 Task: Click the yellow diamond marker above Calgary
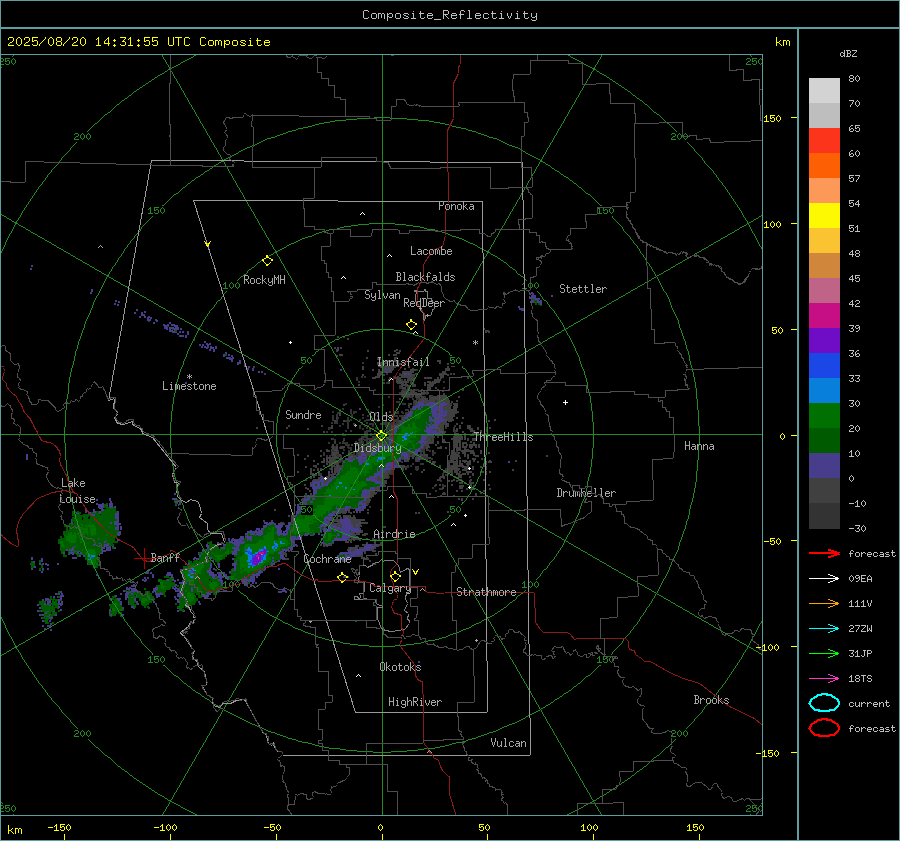point(395,576)
